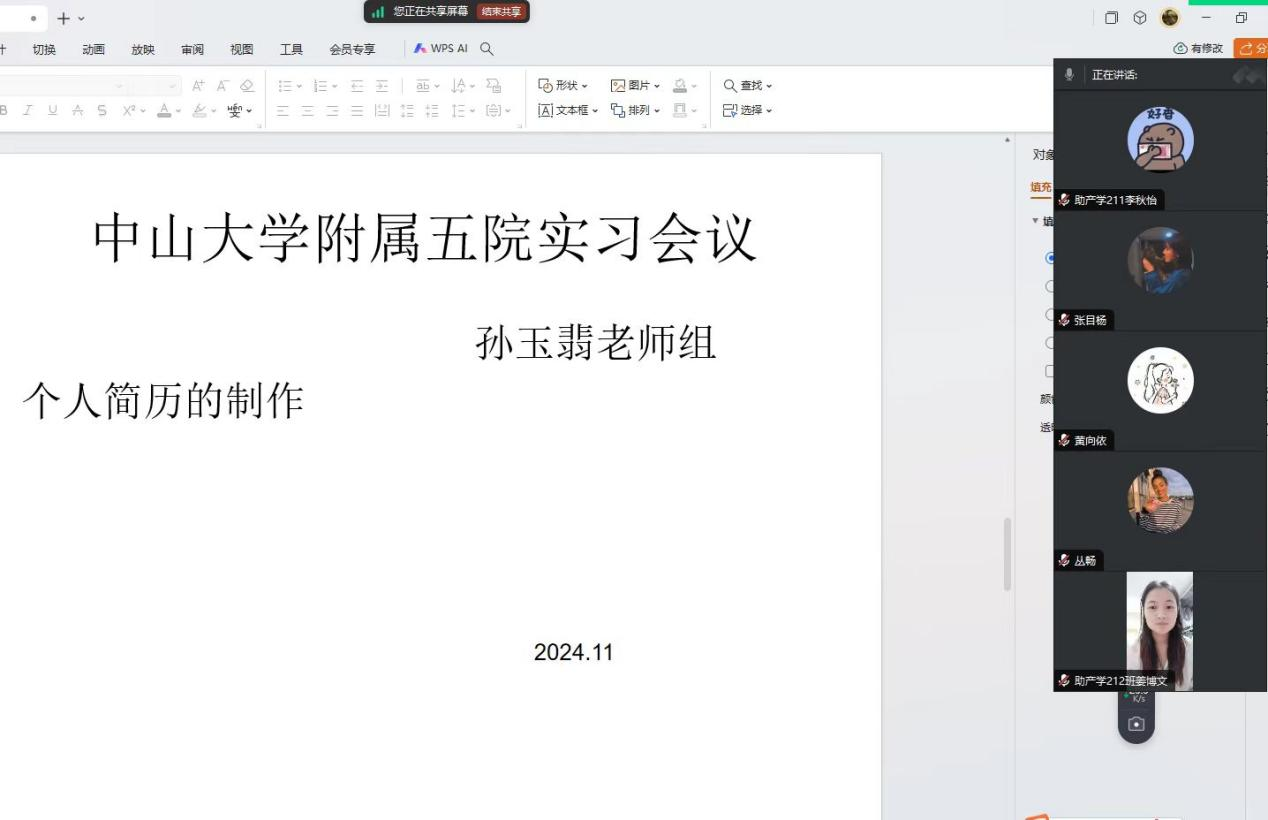
Task: Click the screenshot camera icon
Action: point(1136,724)
